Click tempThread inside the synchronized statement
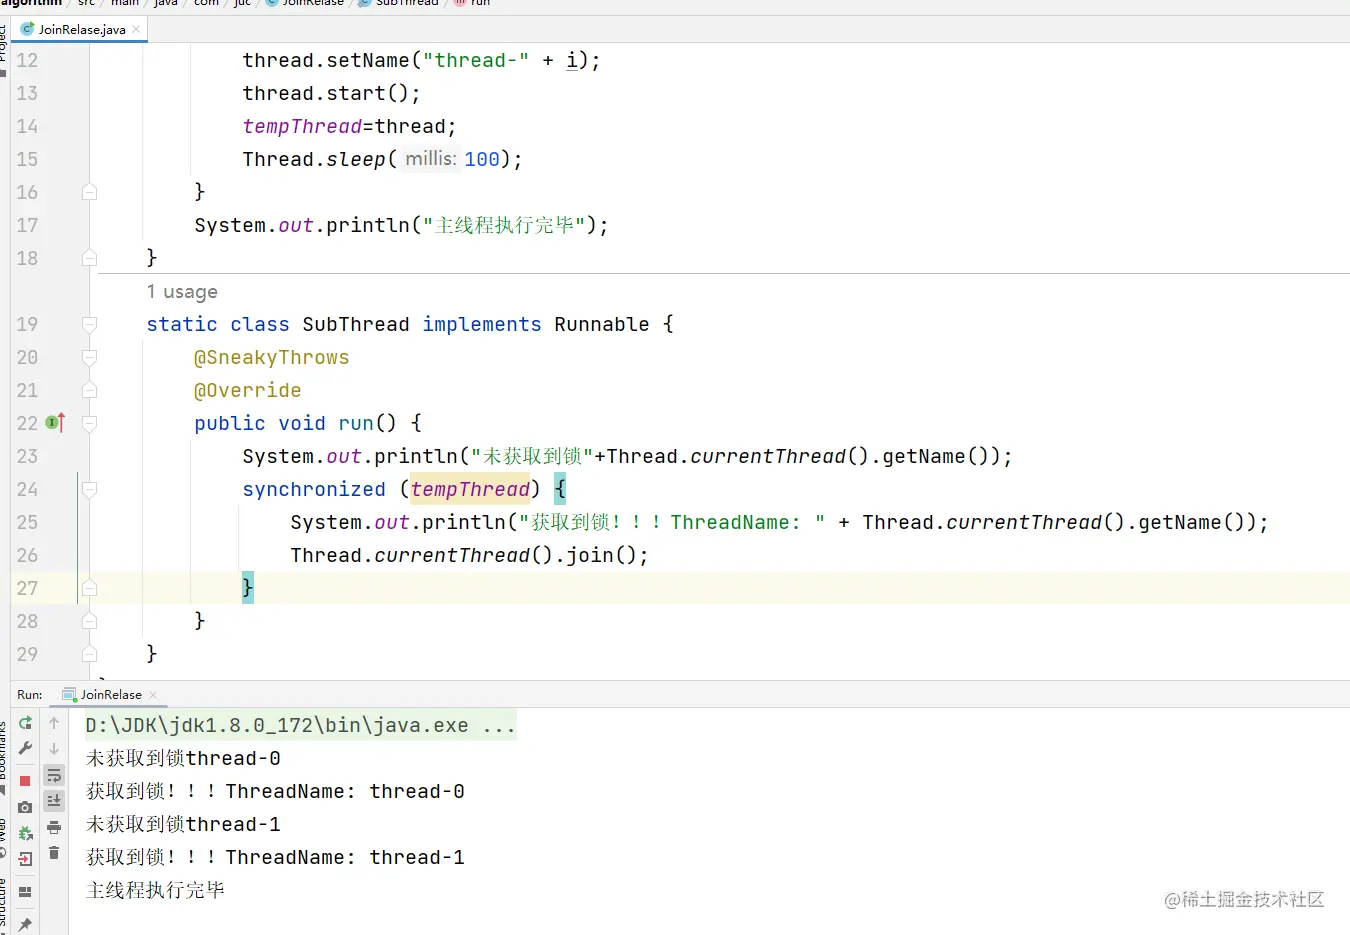This screenshot has width=1350, height=935. coord(470,489)
